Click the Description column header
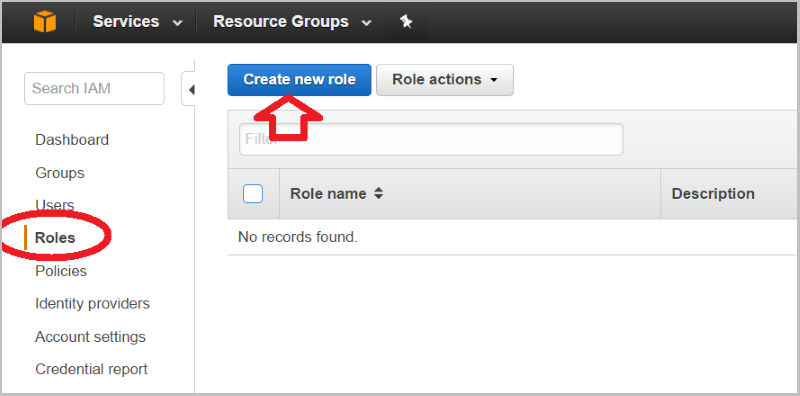The image size is (800, 396). click(x=713, y=194)
